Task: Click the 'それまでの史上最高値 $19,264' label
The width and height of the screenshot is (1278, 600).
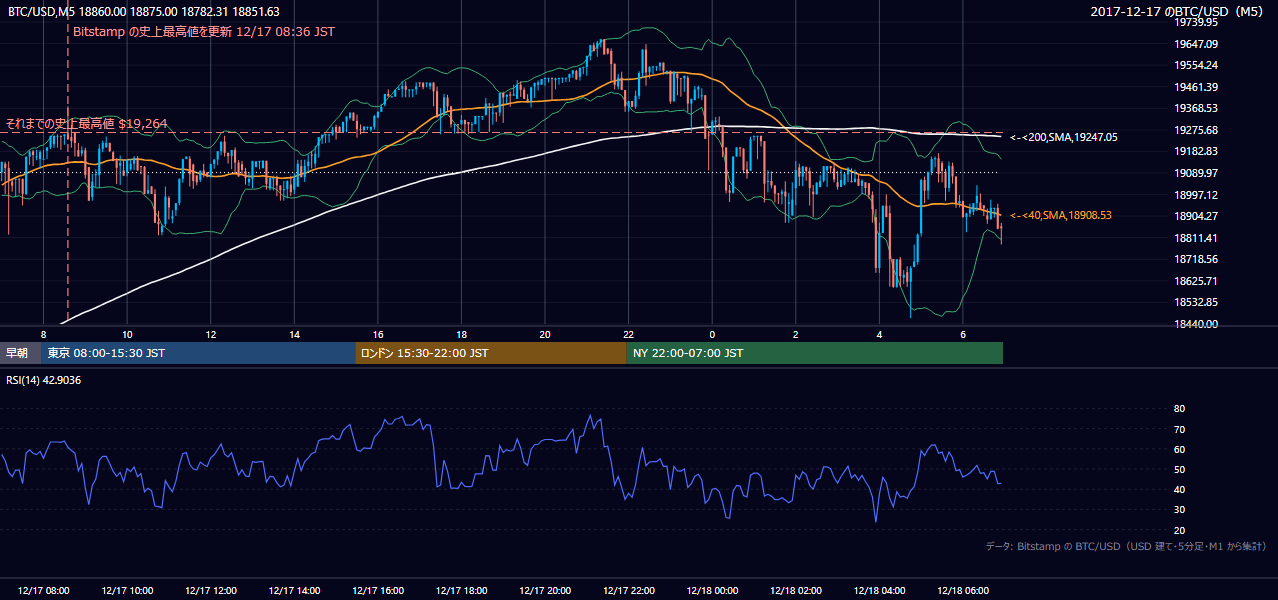Action: (x=87, y=124)
